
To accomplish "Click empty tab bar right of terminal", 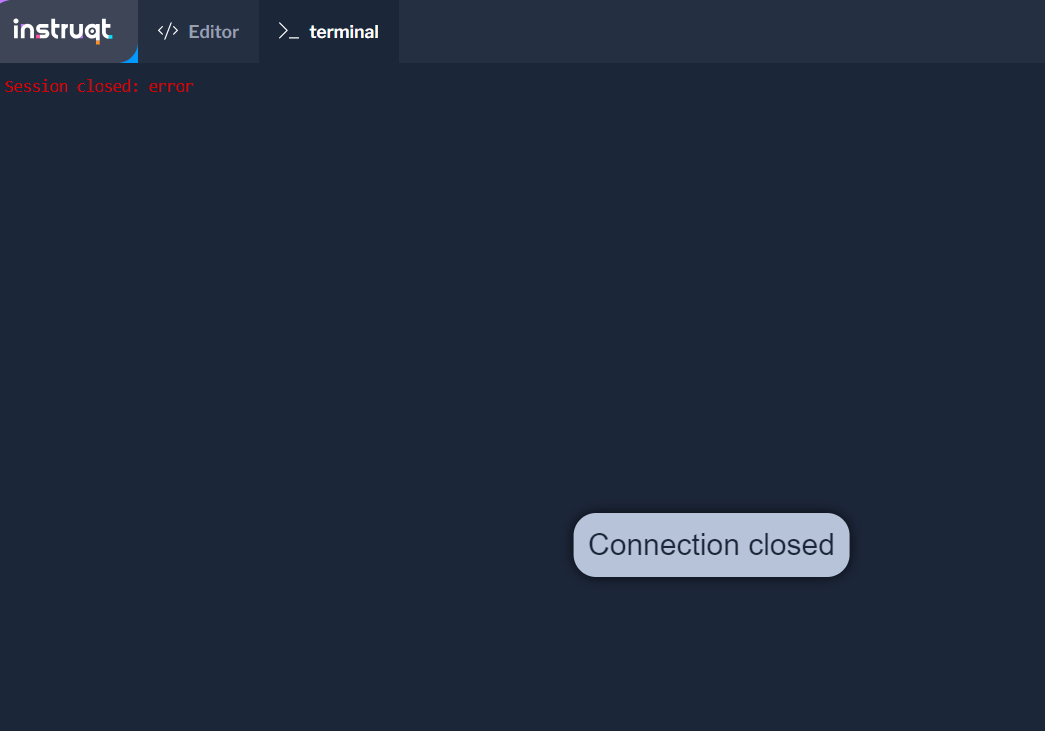I will click(722, 31).
